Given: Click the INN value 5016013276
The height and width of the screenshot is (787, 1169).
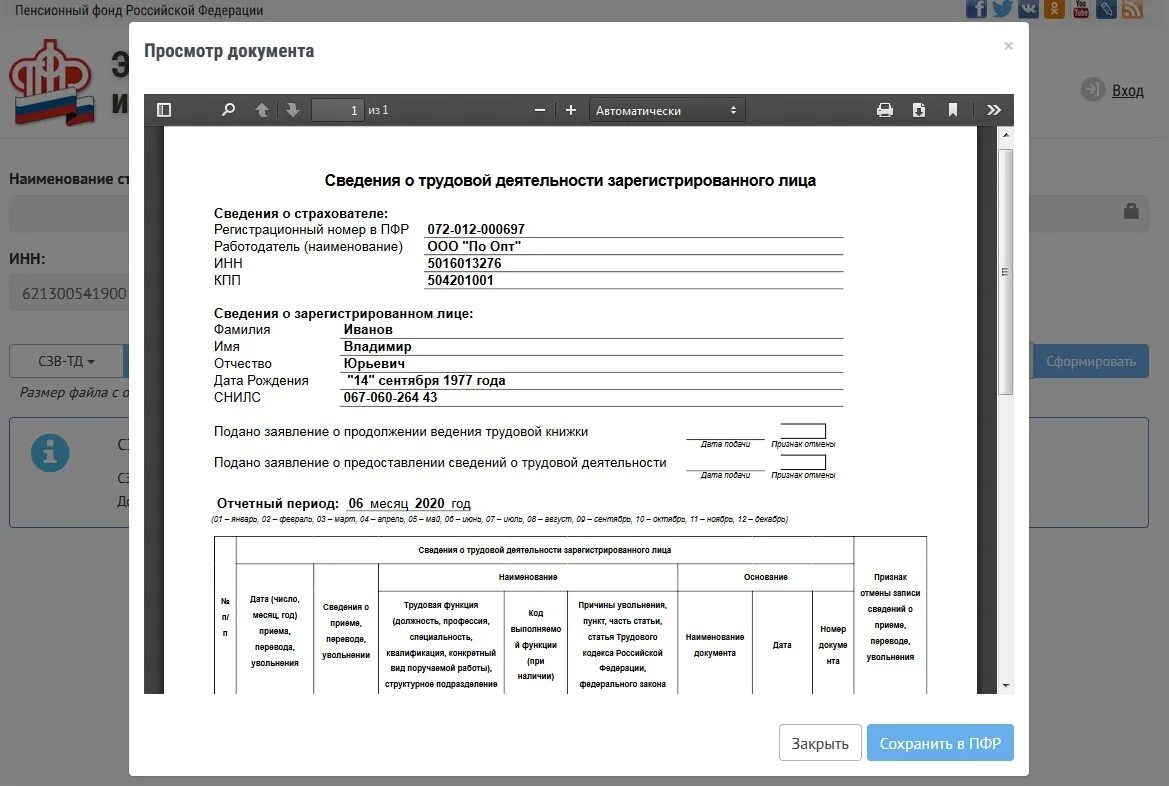Looking at the screenshot, I should point(464,264).
